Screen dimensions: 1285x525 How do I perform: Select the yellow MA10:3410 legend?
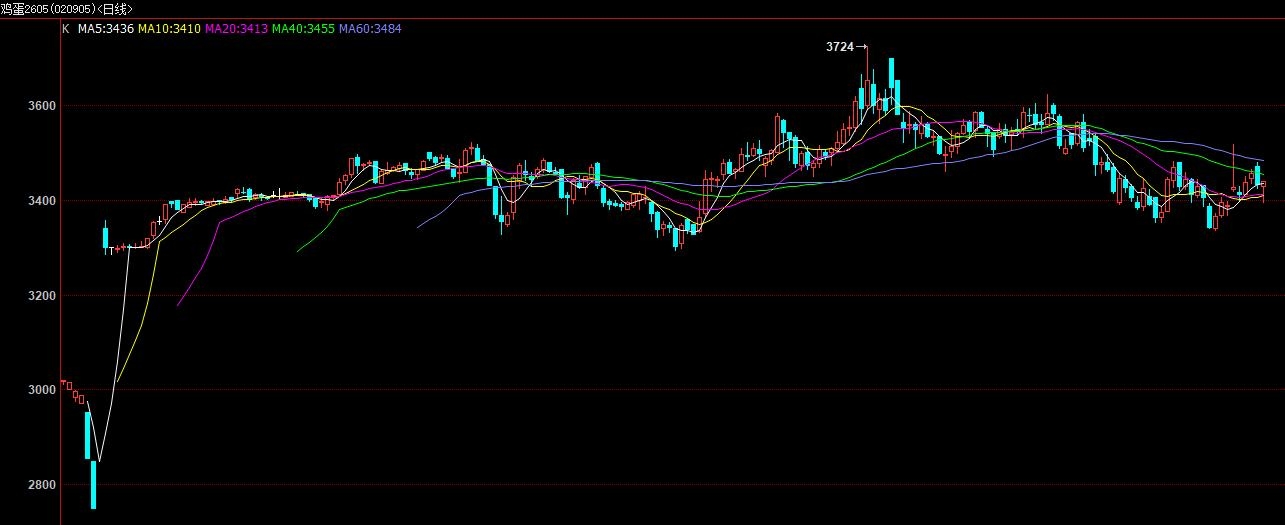(169, 29)
